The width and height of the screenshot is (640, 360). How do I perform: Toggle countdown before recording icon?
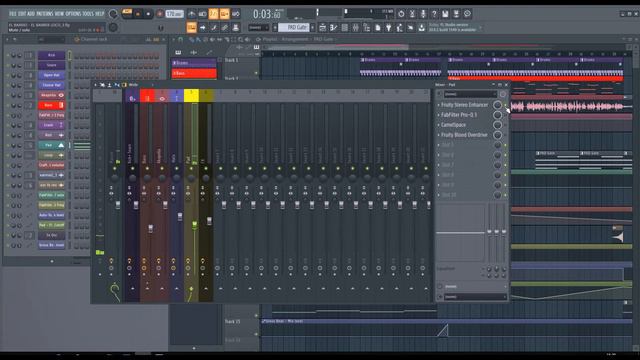pos(213,14)
